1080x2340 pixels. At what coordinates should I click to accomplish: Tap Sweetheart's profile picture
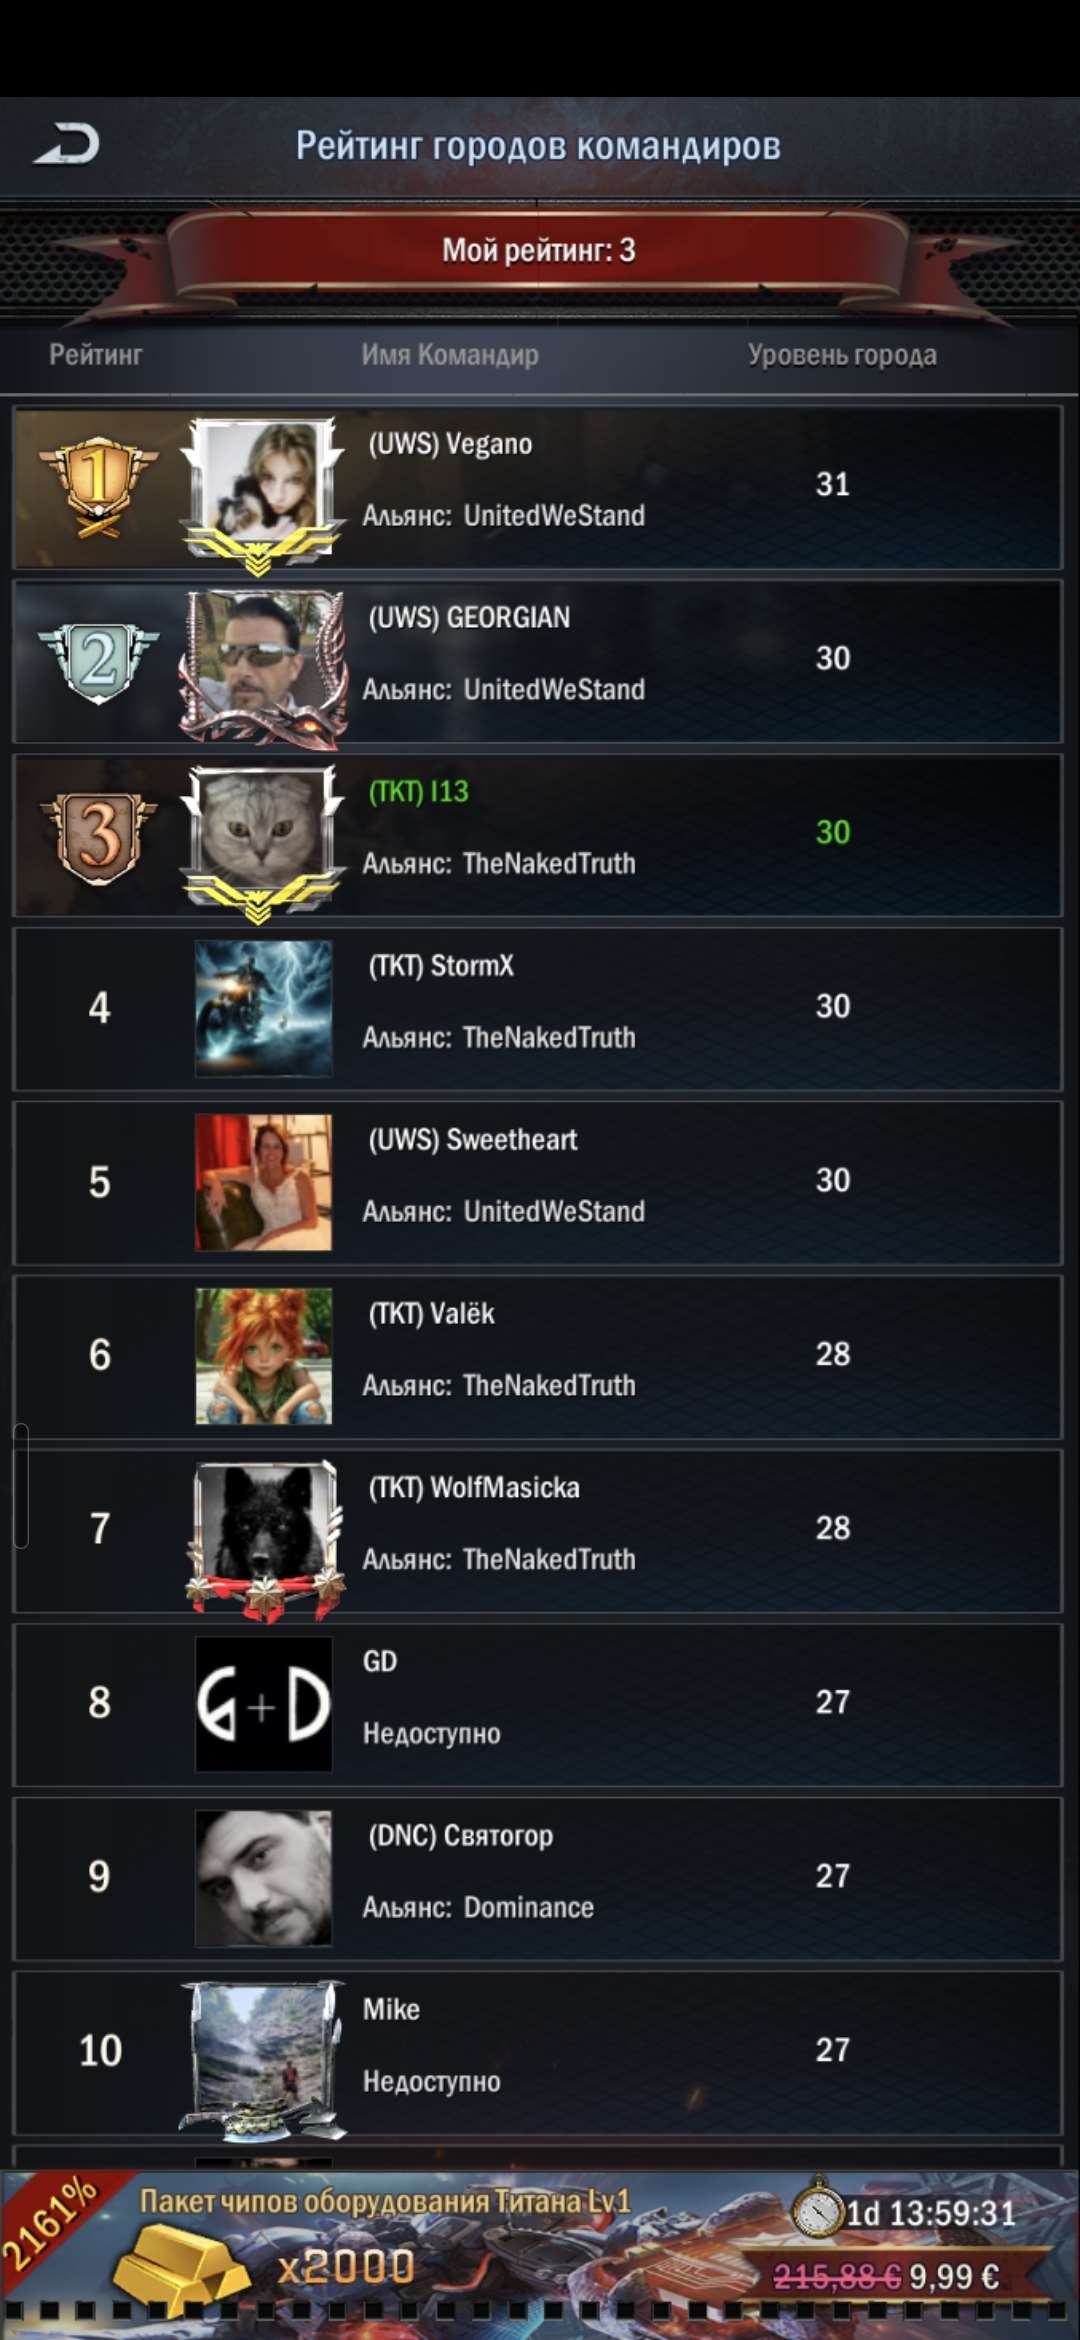tap(263, 1182)
